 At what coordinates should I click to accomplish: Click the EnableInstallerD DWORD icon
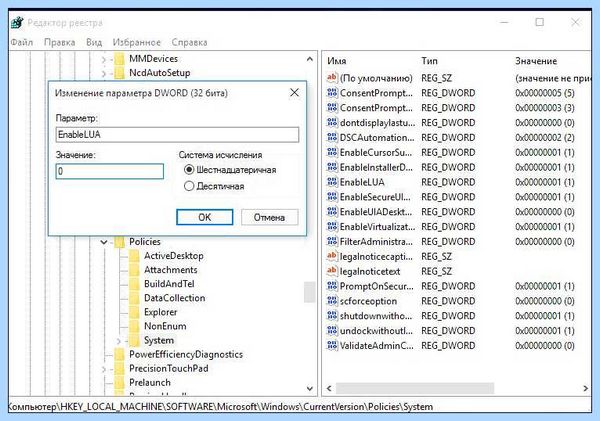(332, 167)
